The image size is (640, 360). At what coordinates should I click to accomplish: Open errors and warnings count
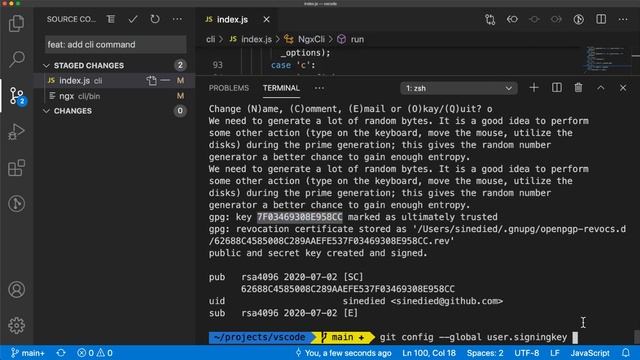tap(95, 353)
